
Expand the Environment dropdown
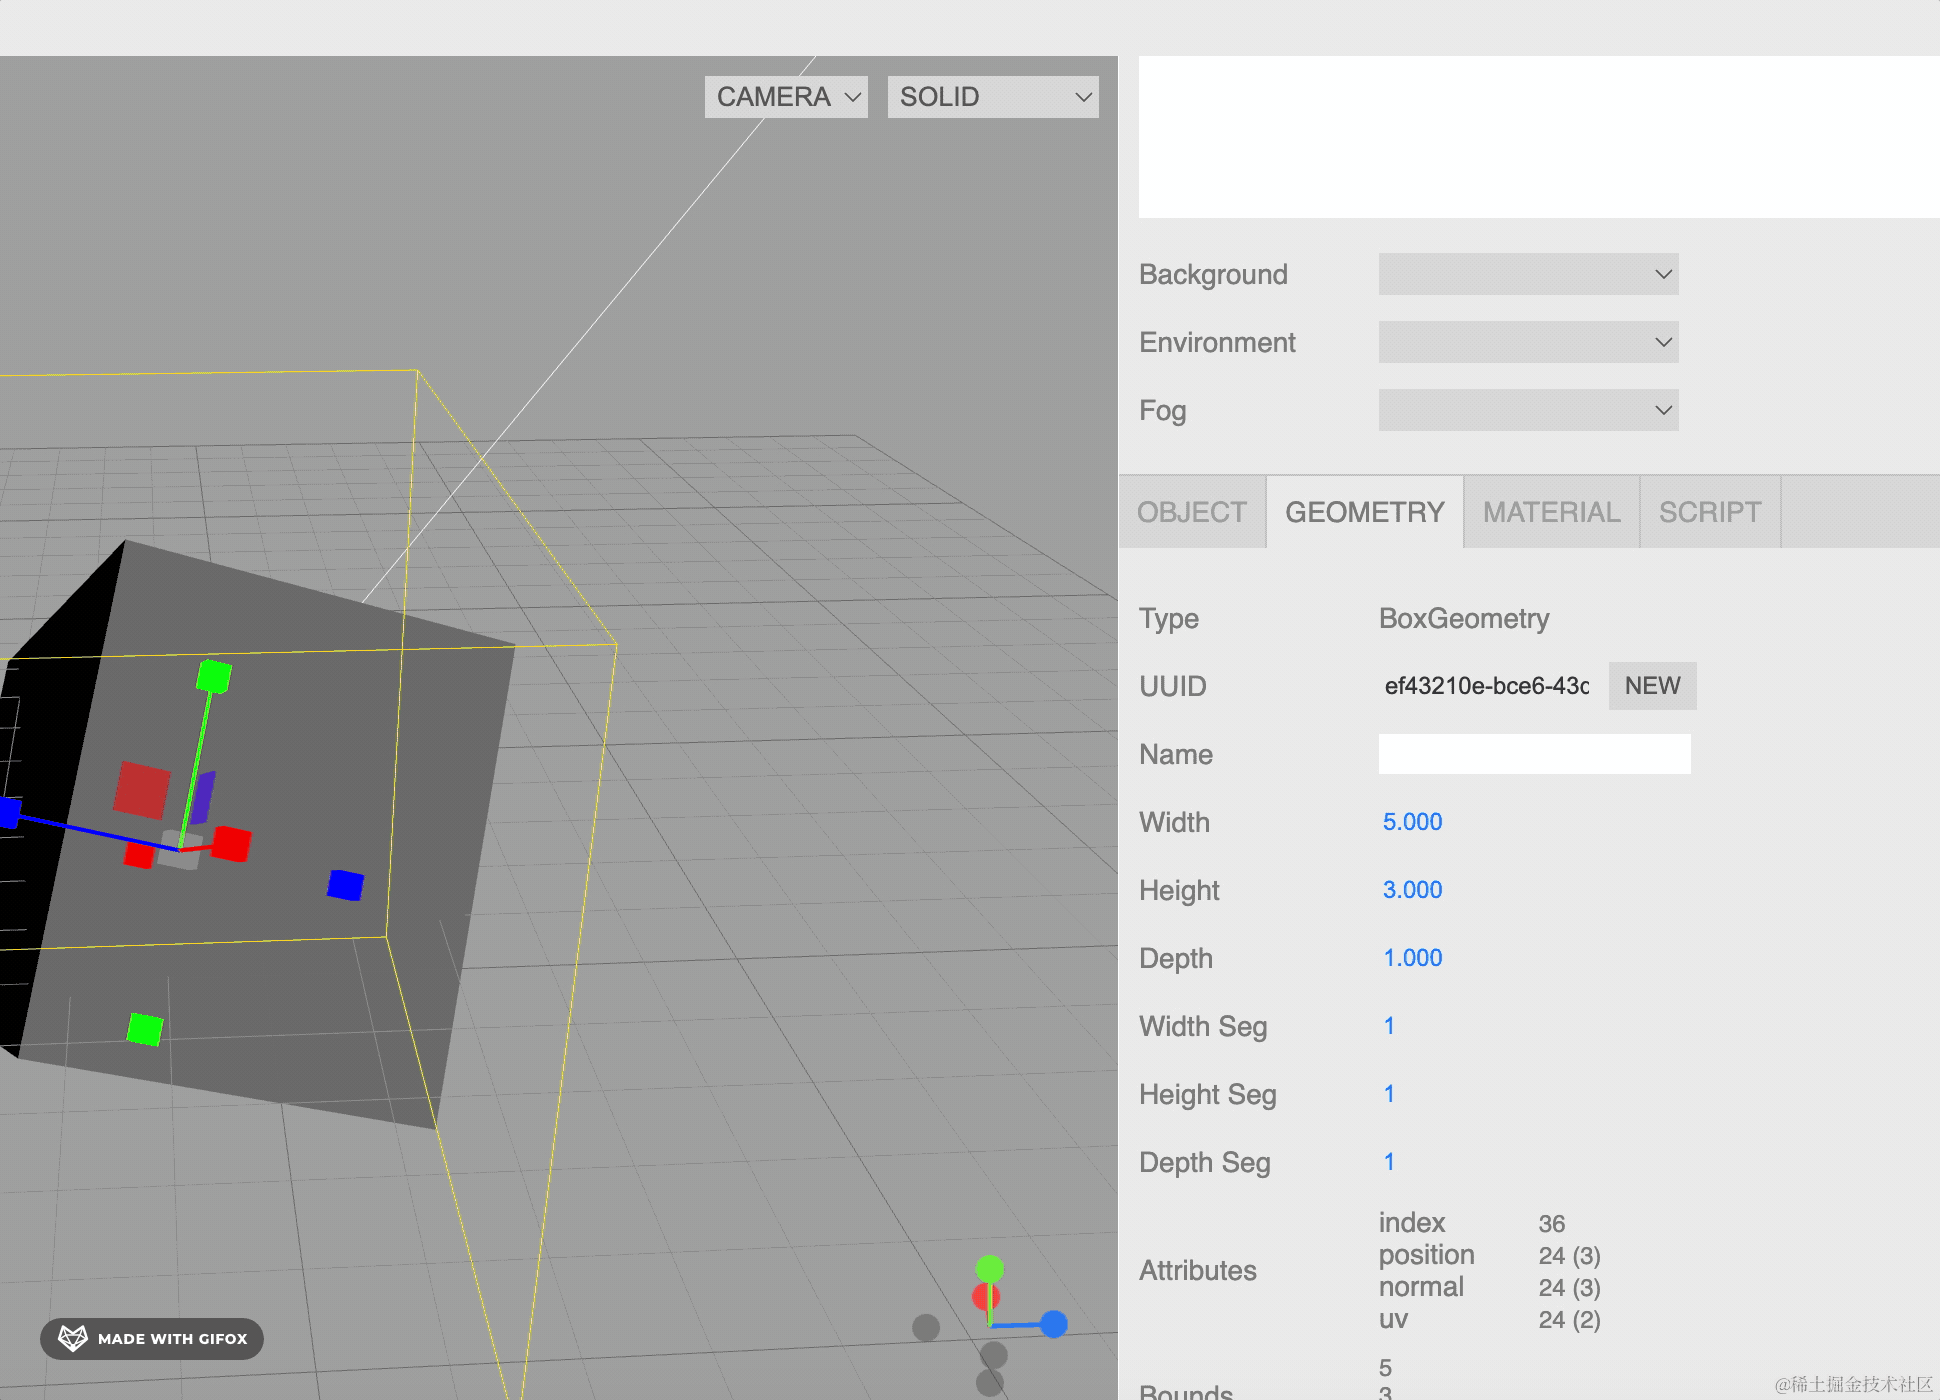pos(1528,342)
